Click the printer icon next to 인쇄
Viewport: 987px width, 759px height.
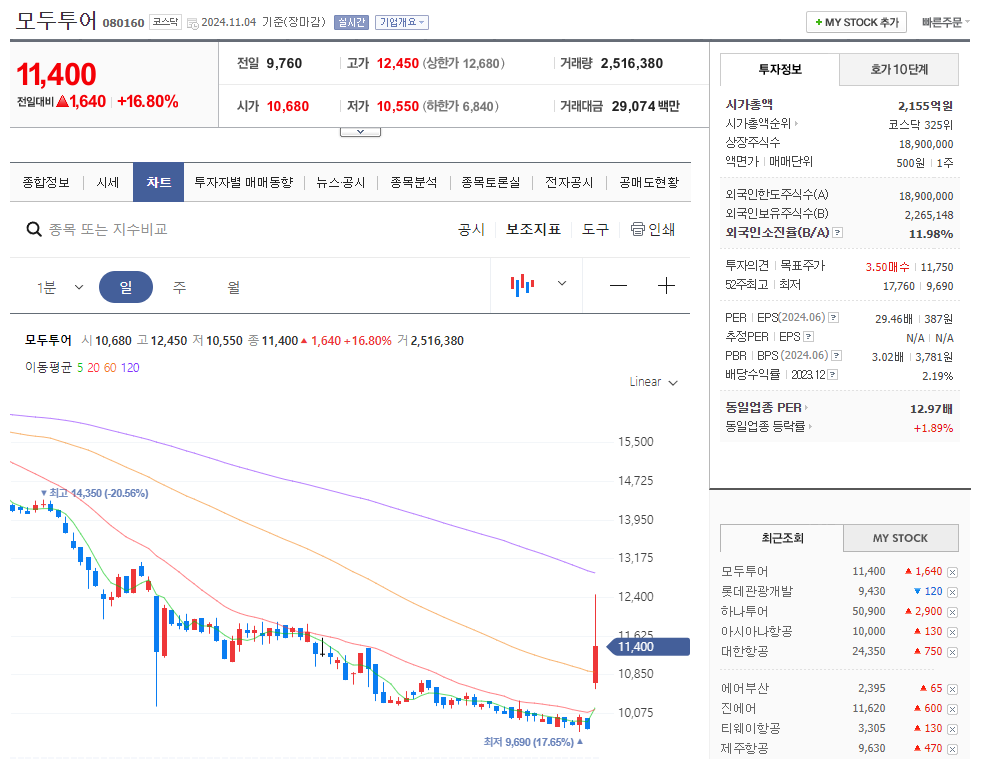point(638,229)
